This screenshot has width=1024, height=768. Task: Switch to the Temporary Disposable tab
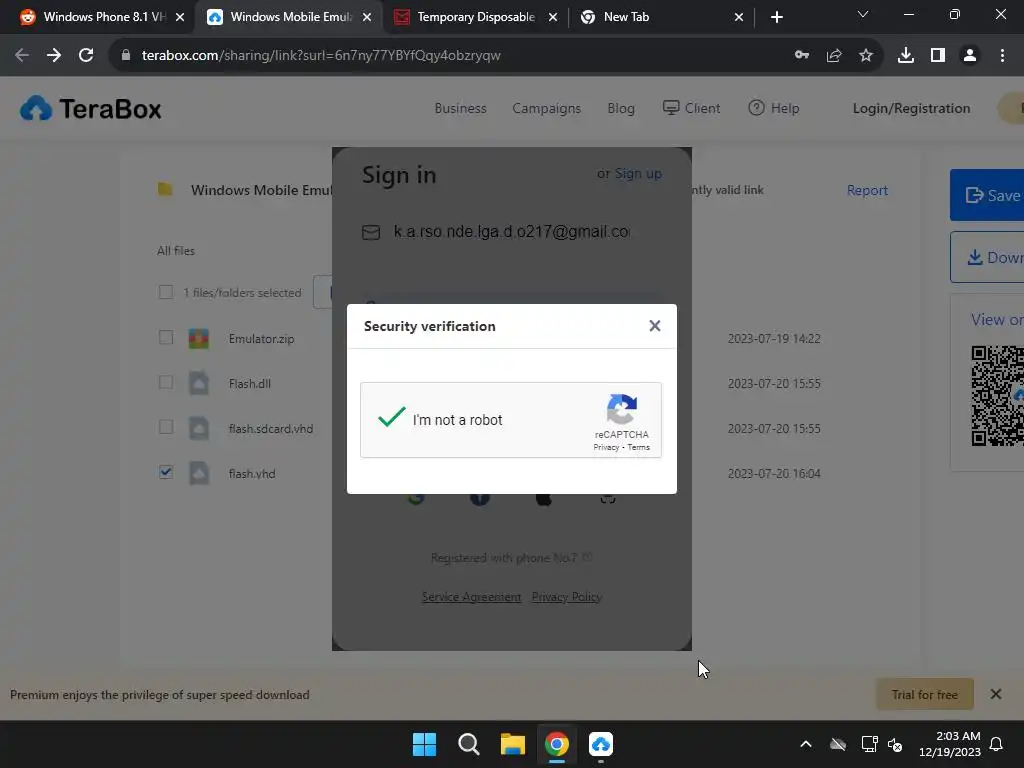(x=475, y=17)
